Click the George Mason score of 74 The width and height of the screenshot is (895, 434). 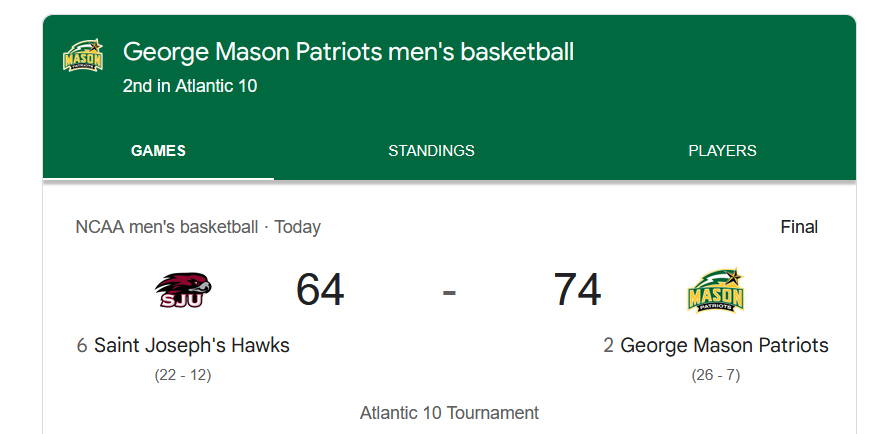coord(577,290)
